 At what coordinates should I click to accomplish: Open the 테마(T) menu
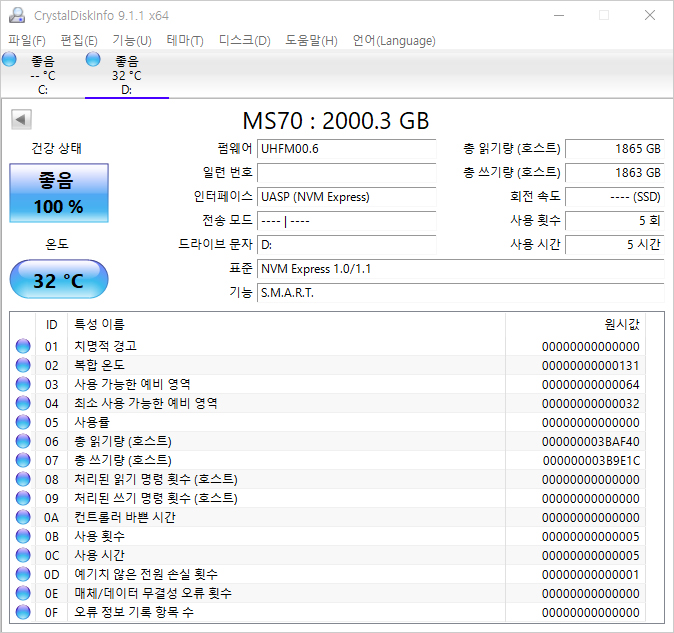pos(185,40)
